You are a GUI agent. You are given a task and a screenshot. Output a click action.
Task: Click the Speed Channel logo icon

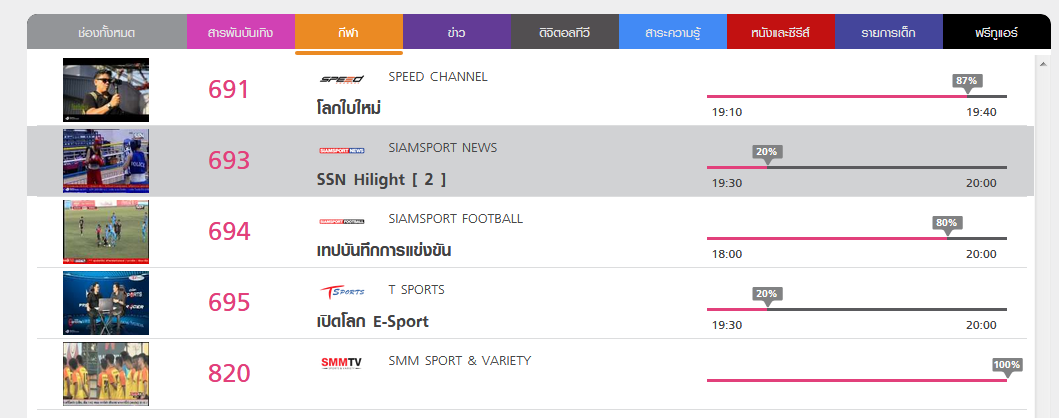tap(342, 78)
